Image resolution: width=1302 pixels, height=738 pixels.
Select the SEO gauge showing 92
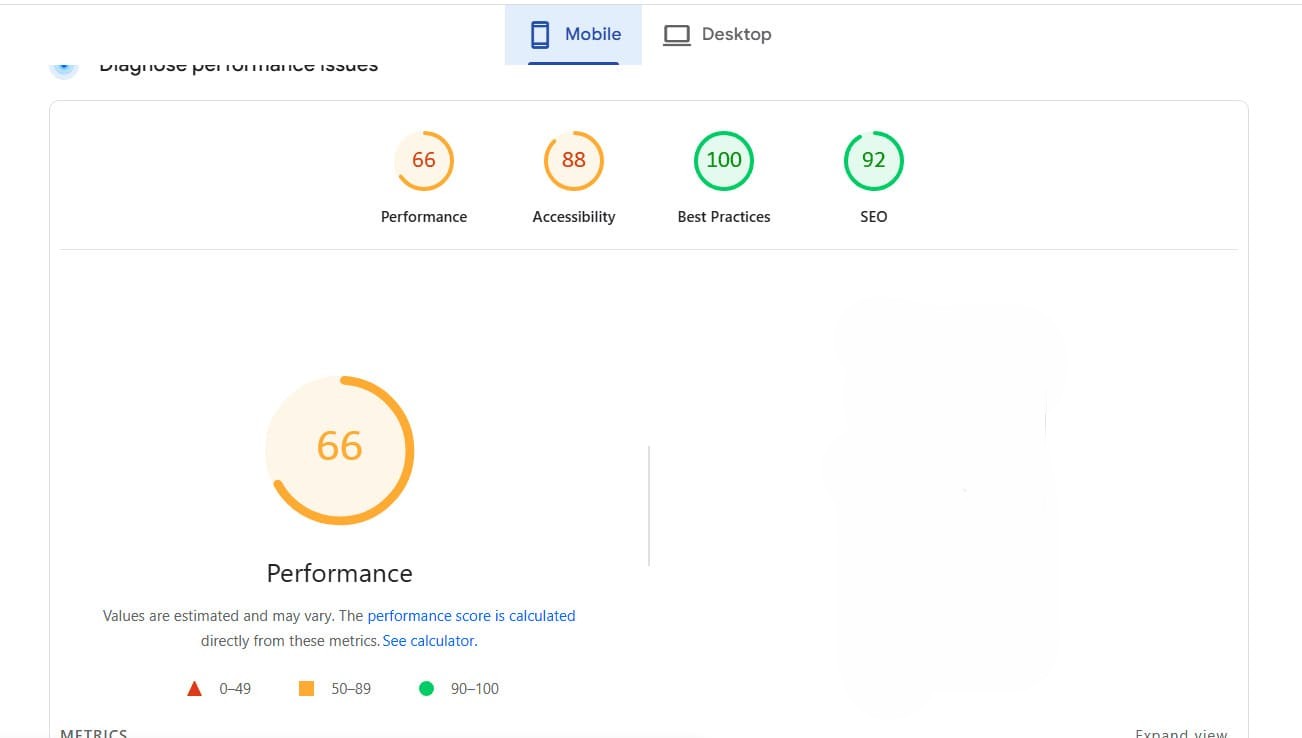tap(873, 160)
